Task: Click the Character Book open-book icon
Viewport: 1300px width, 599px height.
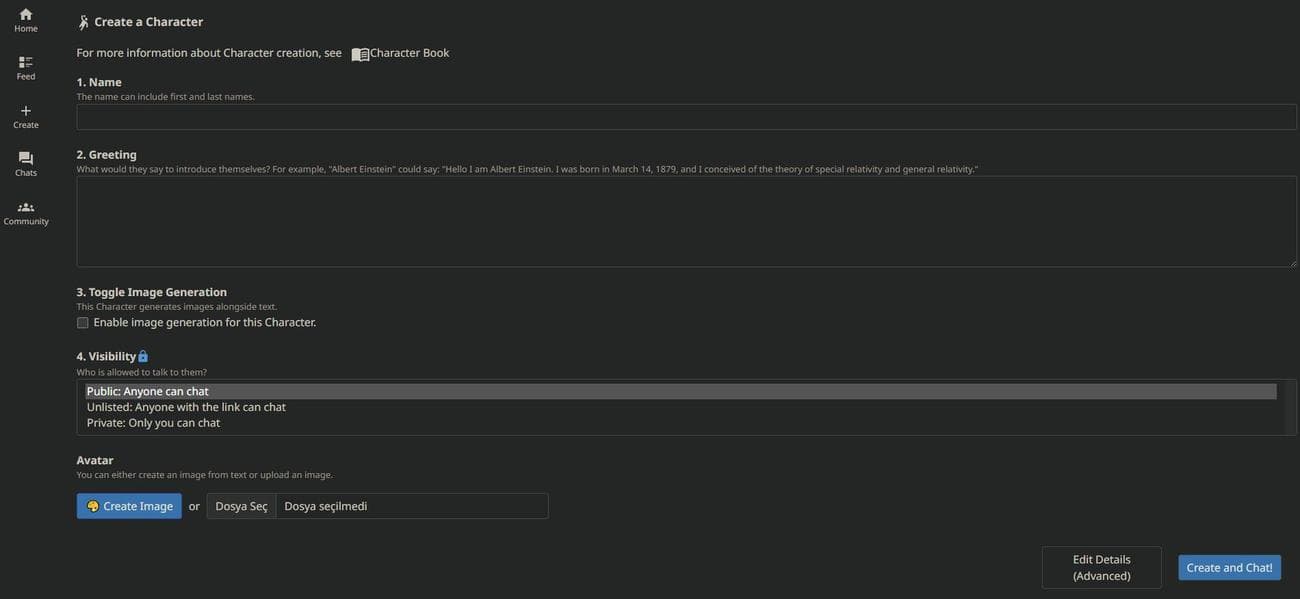Action: pos(360,54)
